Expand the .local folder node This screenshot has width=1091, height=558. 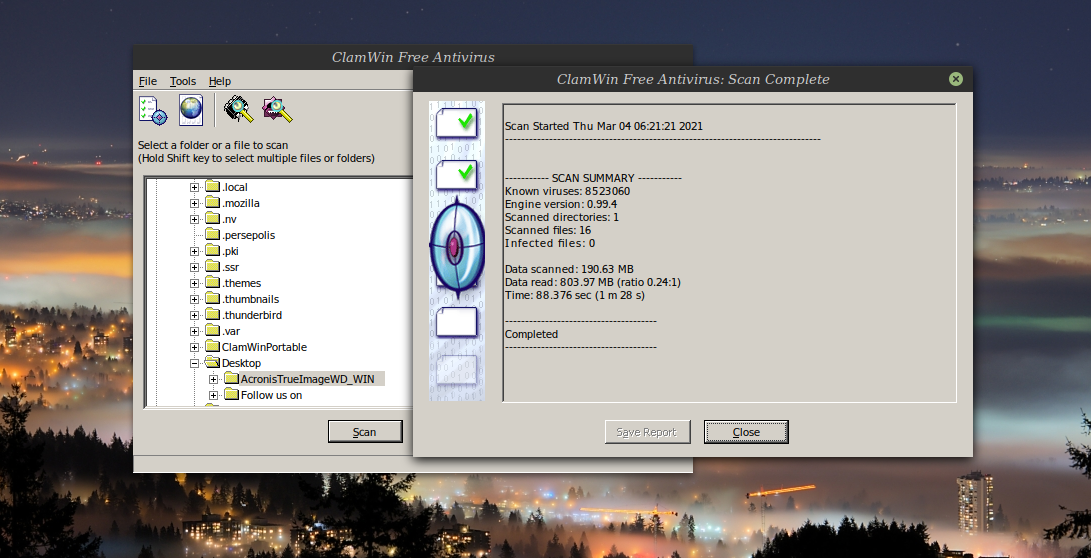194,187
